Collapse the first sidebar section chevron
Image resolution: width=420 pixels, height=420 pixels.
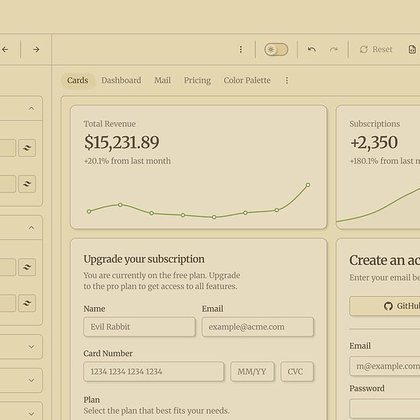[31, 108]
